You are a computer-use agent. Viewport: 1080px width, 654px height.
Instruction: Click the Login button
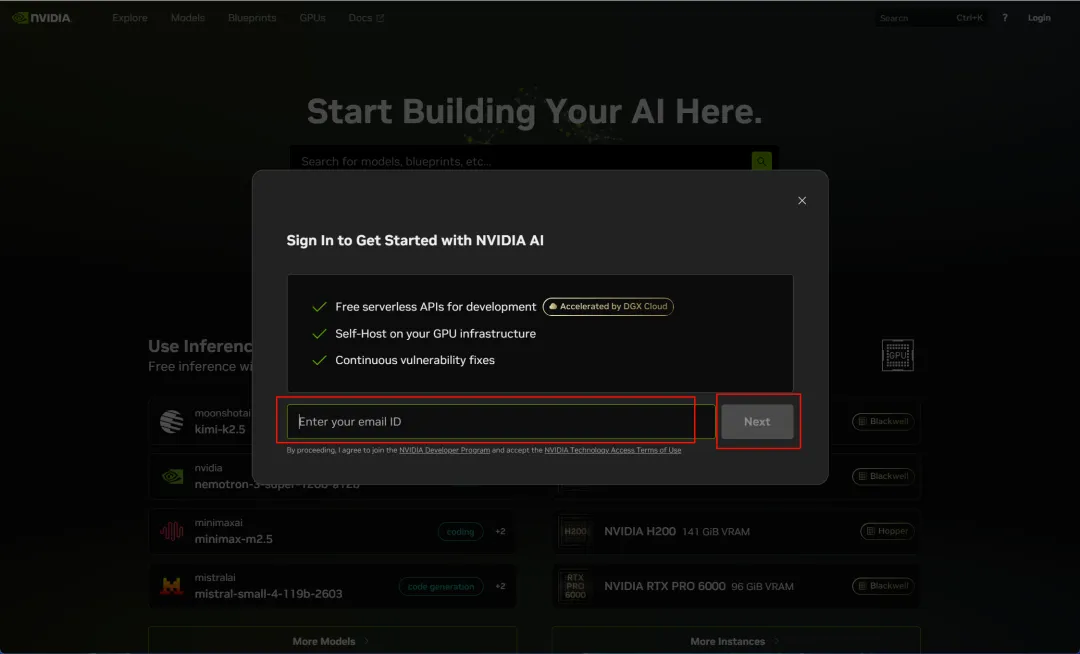(1039, 18)
